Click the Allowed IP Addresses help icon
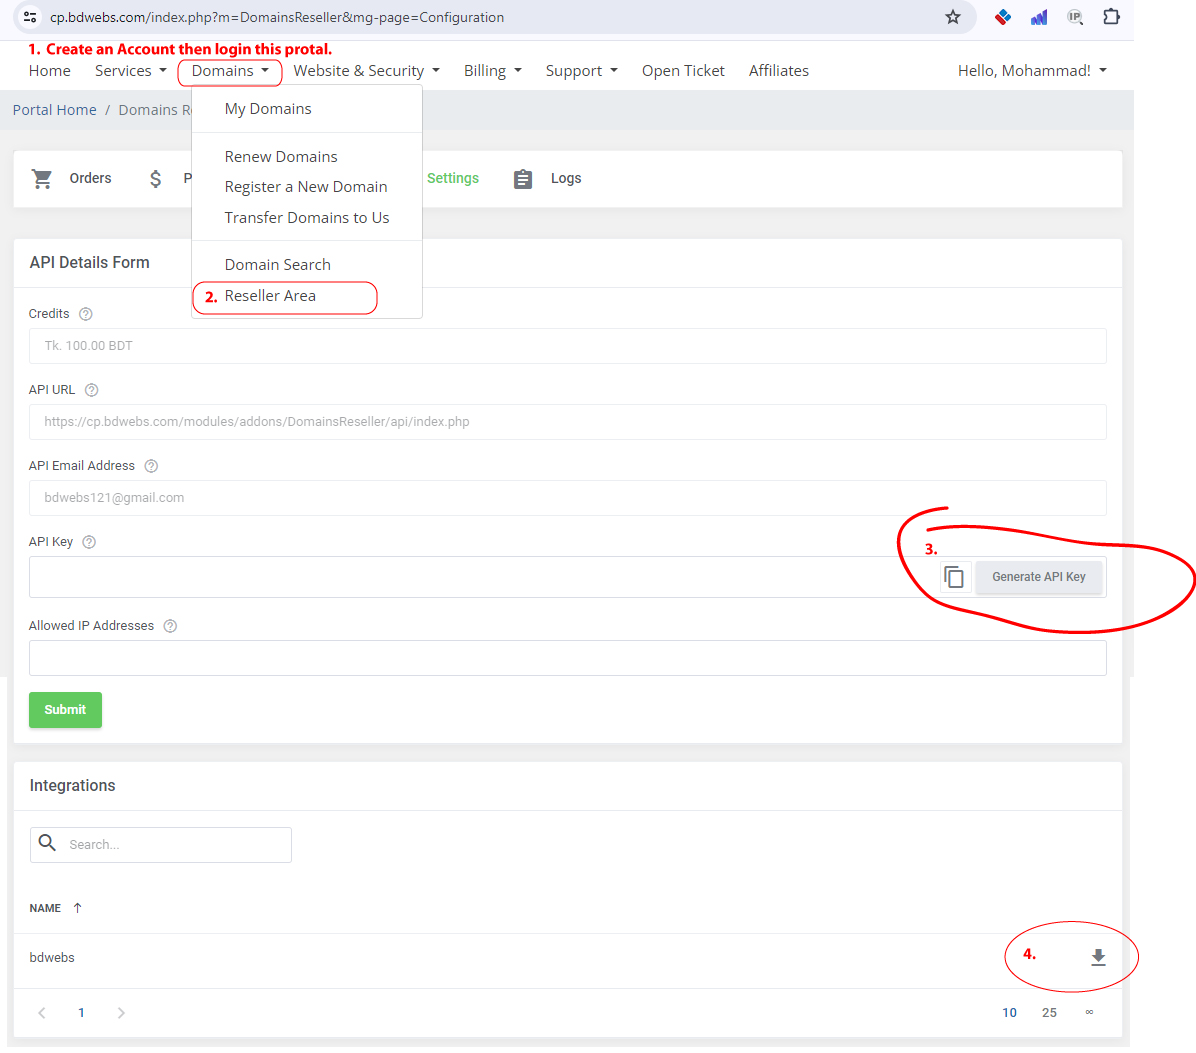1196x1053 pixels. click(x=170, y=626)
